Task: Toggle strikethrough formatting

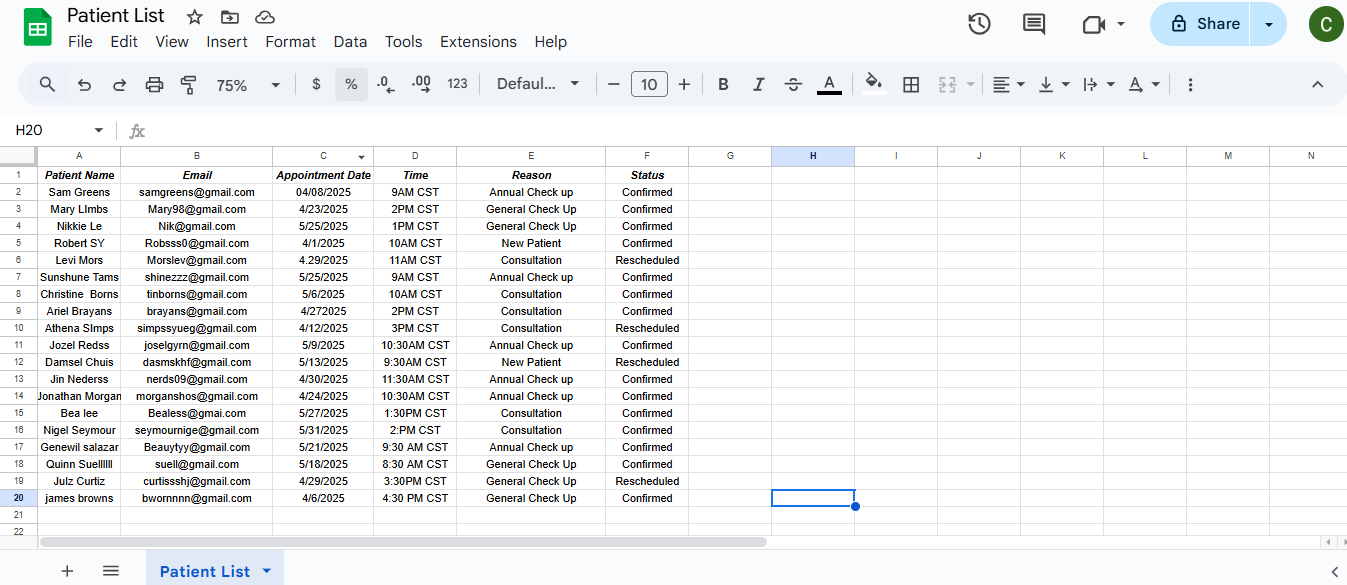Action: tap(793, 85)
